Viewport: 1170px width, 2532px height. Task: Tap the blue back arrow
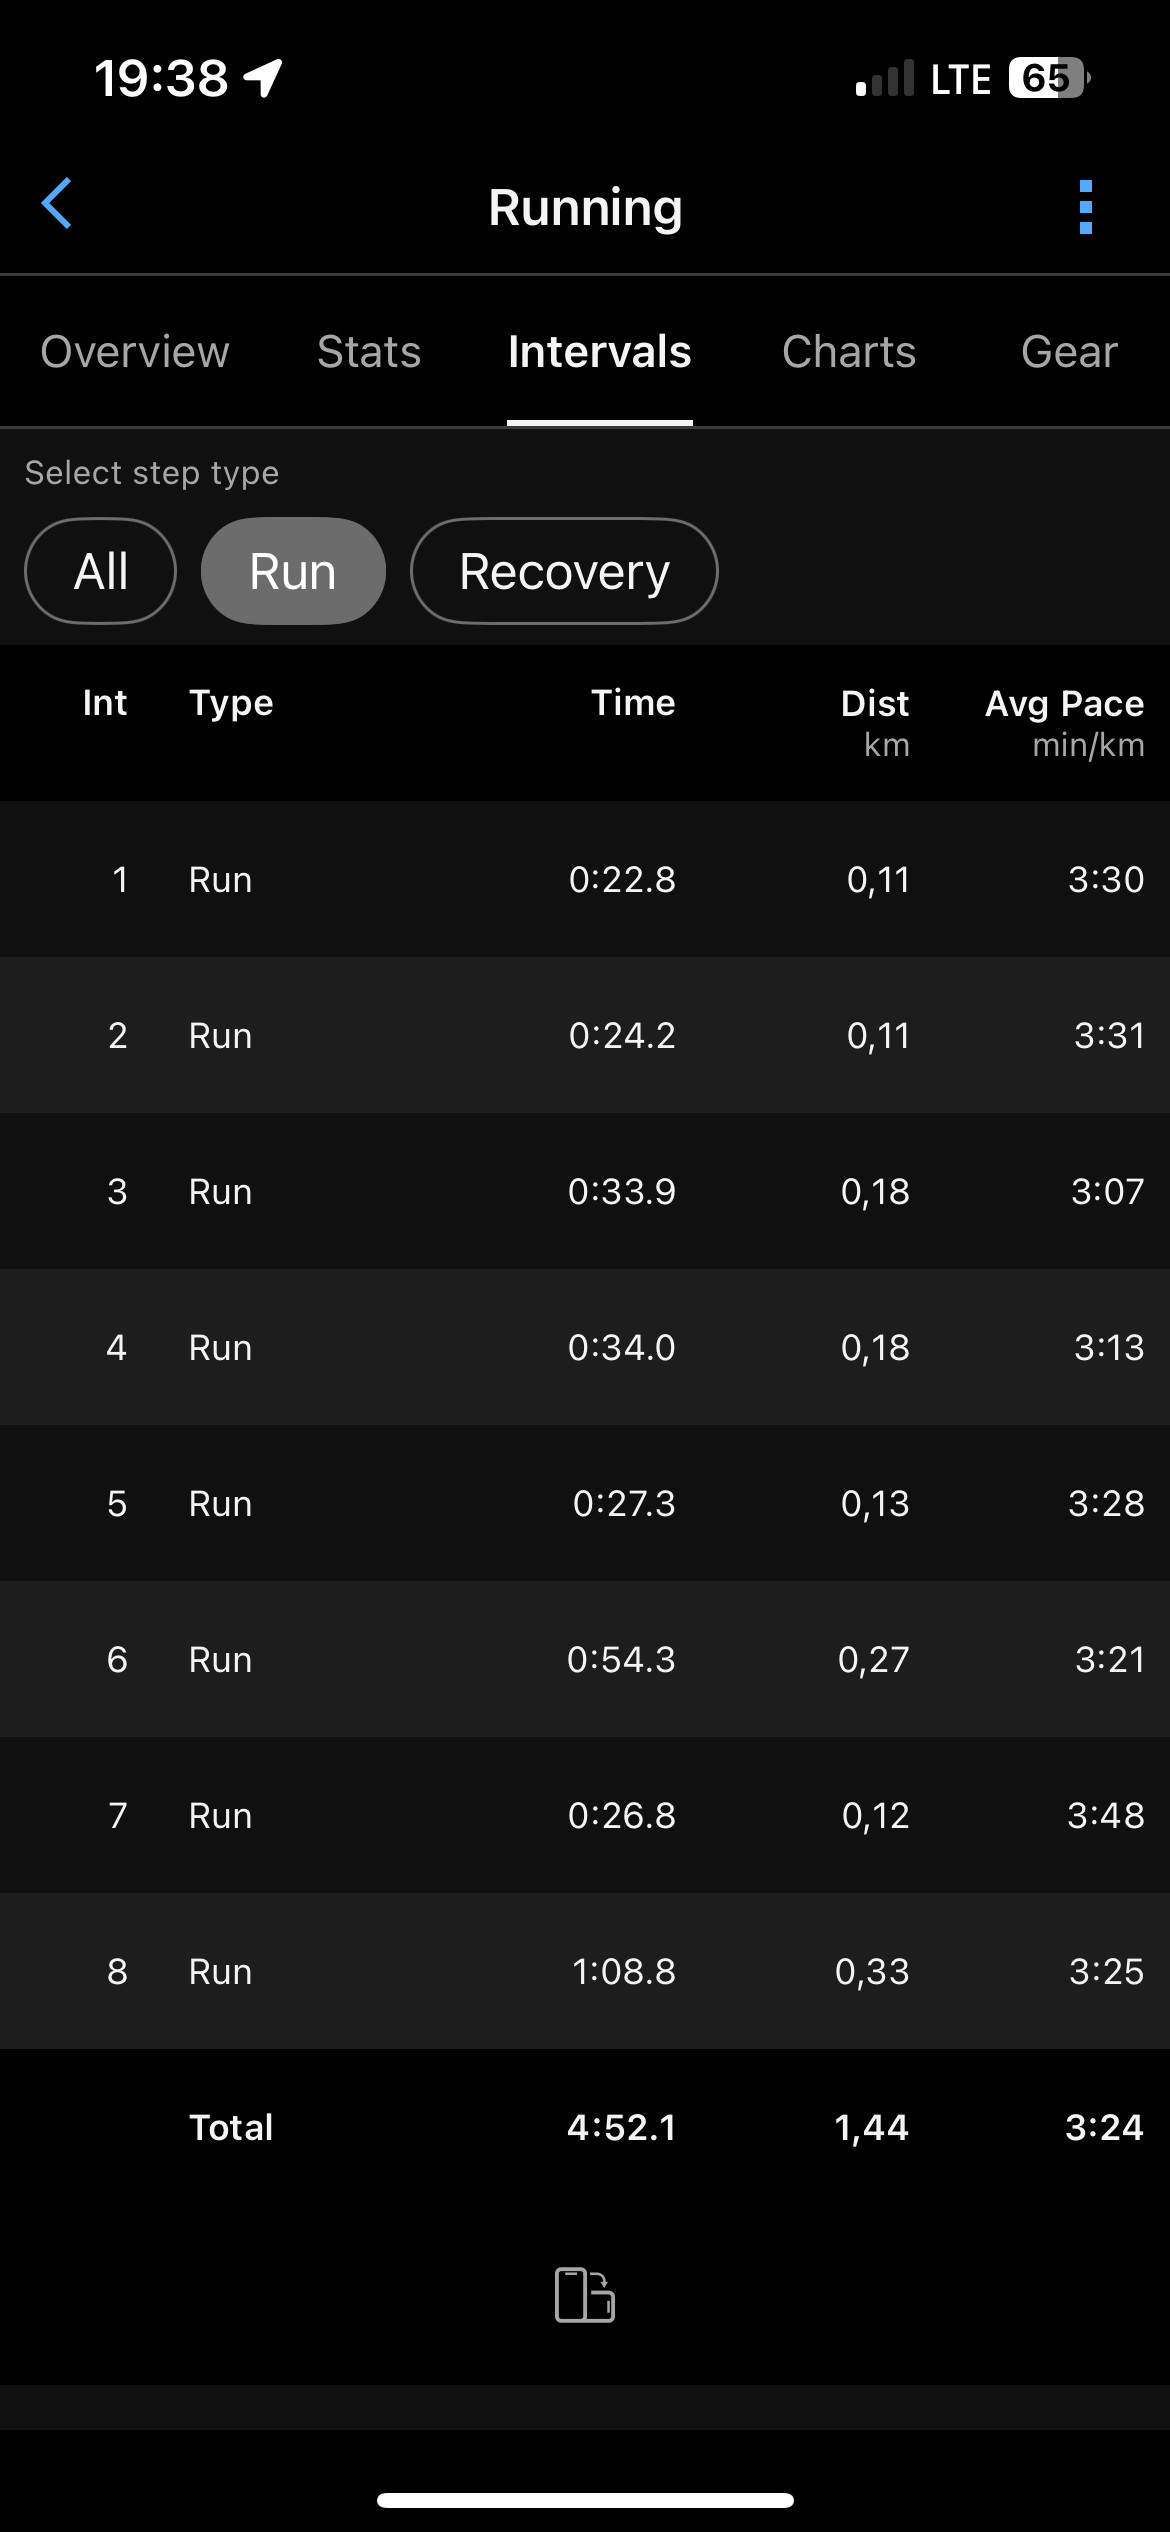[x=57, y=204]
